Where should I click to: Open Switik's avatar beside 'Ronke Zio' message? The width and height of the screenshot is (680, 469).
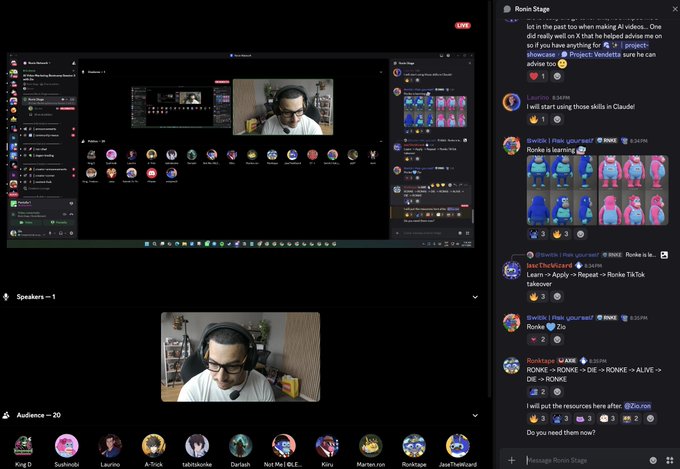[512, 322]
